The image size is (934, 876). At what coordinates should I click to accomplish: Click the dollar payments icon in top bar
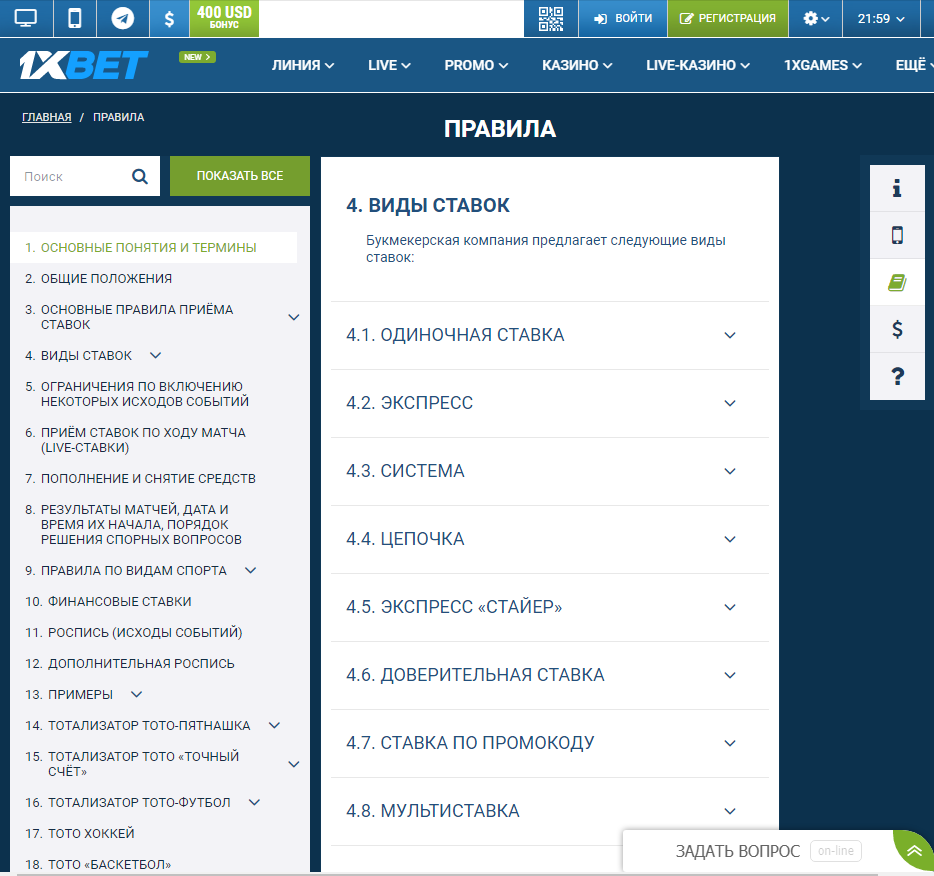click(x=169, y=18)
